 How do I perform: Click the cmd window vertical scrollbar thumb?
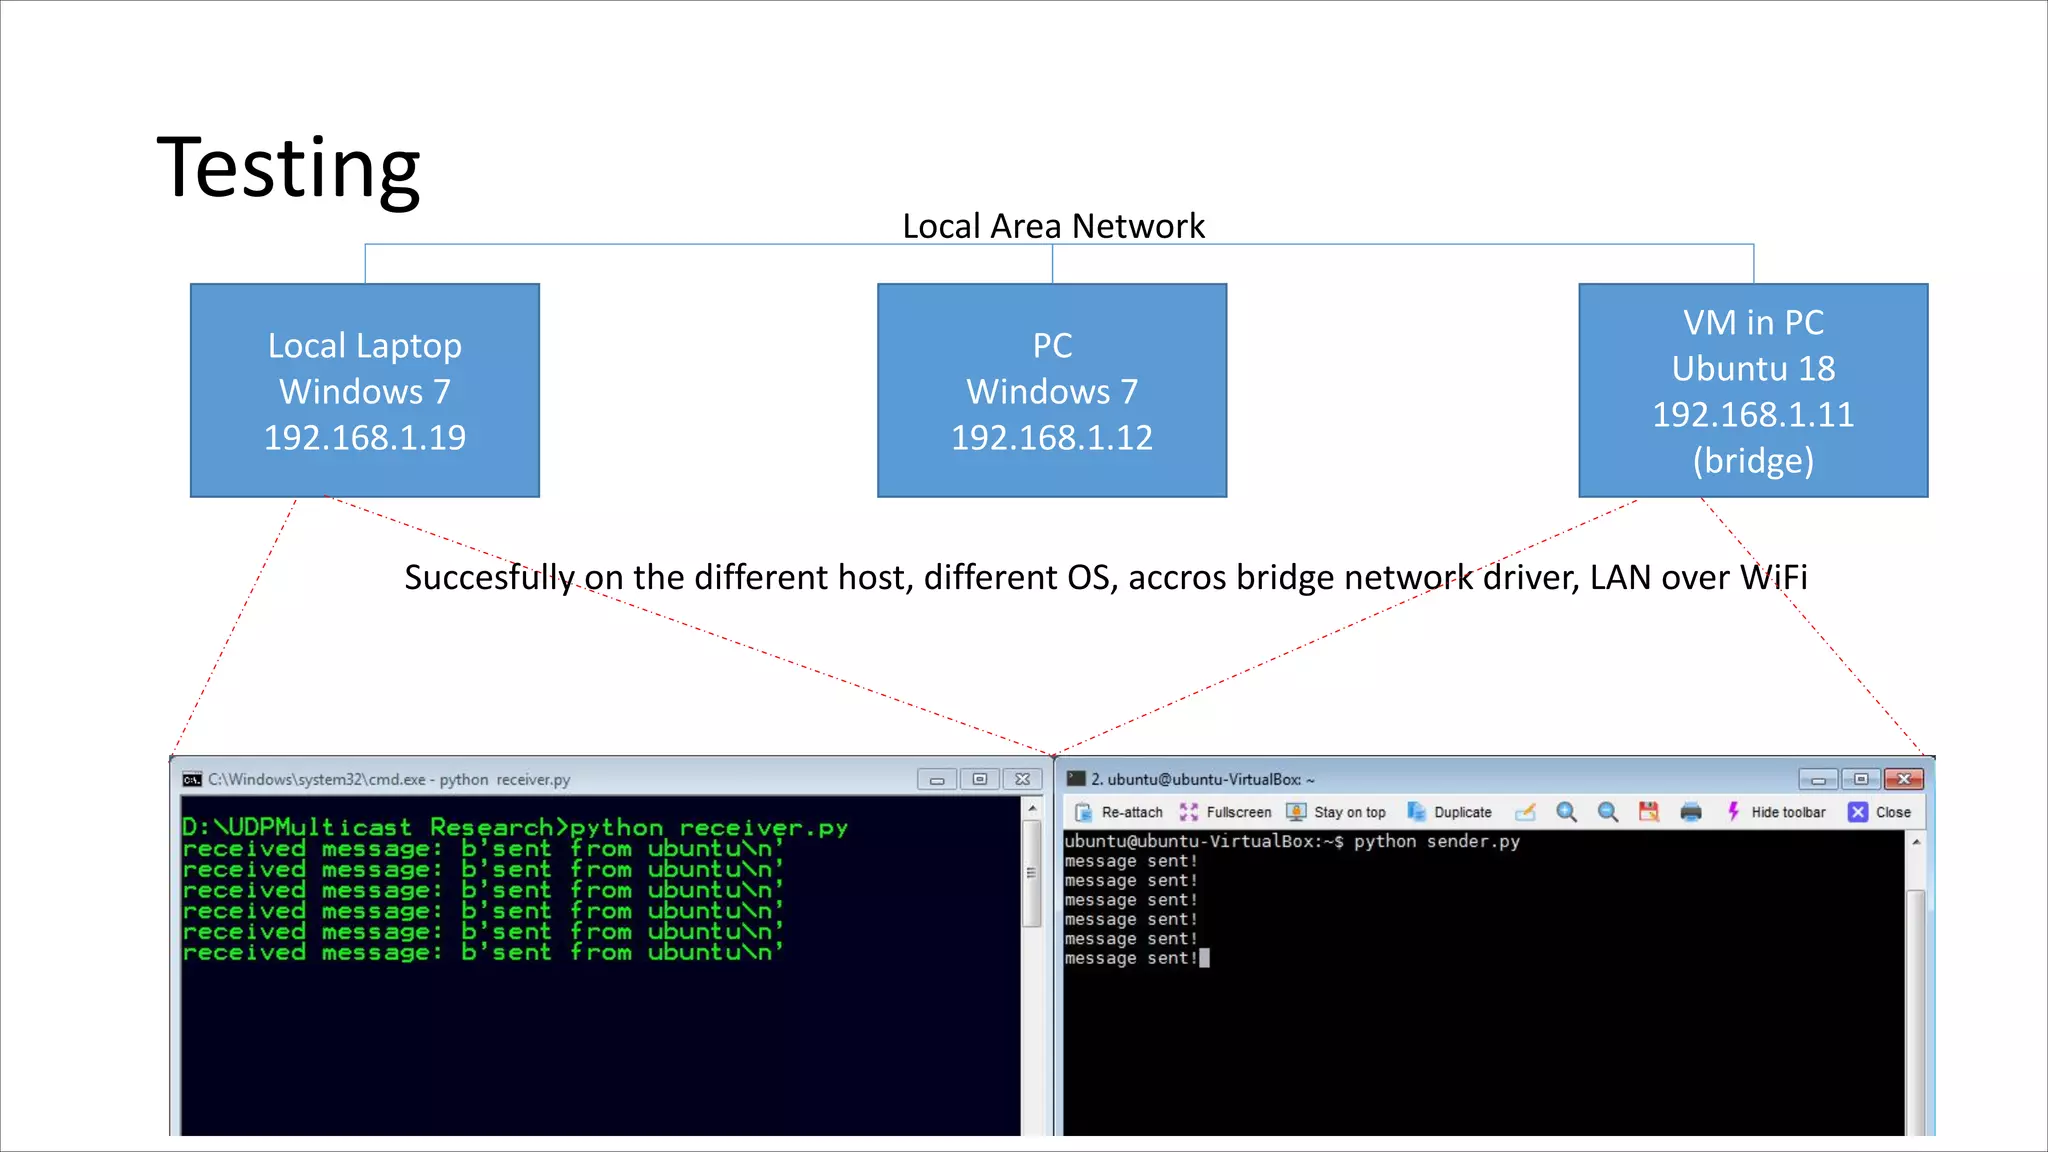click(x=1032, y=872)
